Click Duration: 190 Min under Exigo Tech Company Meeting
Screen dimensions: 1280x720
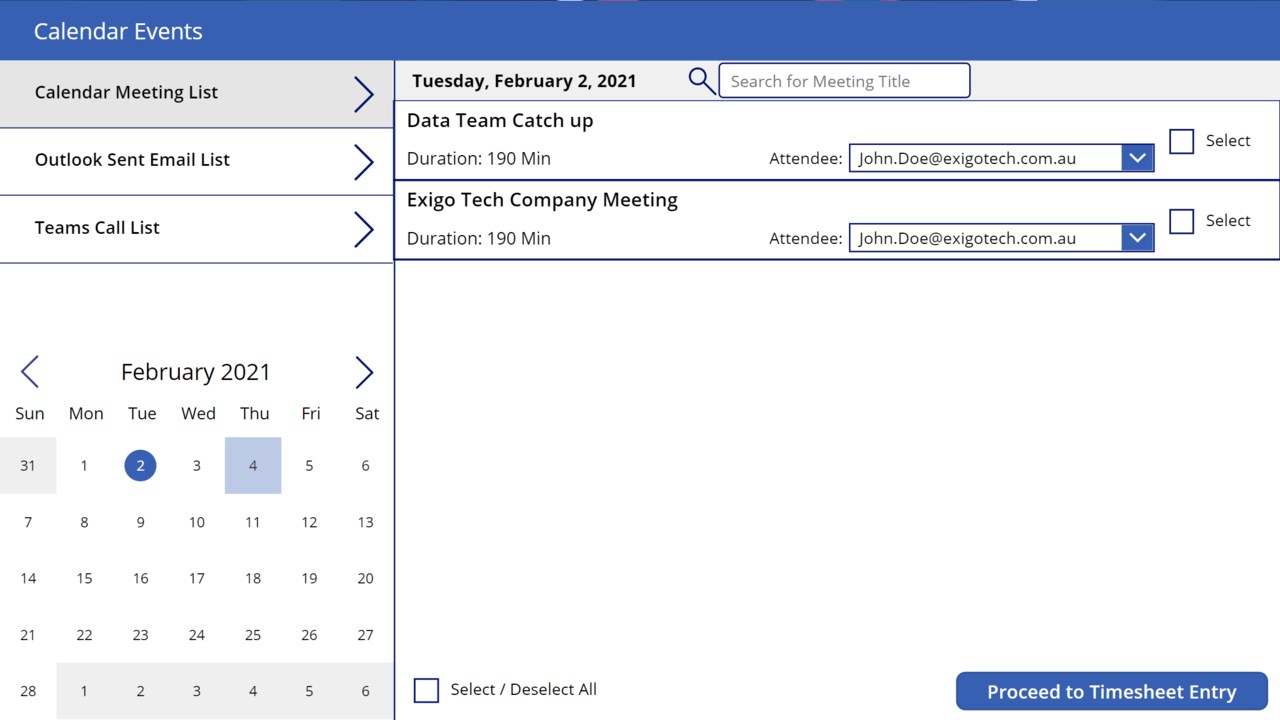click(479, 238)
